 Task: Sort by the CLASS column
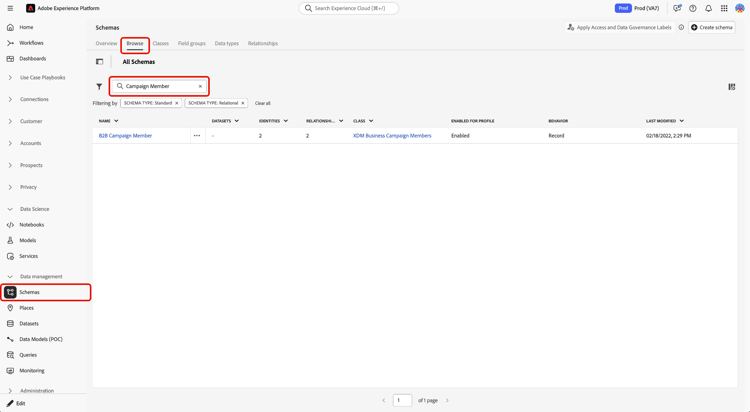click(x=363, y=121)
